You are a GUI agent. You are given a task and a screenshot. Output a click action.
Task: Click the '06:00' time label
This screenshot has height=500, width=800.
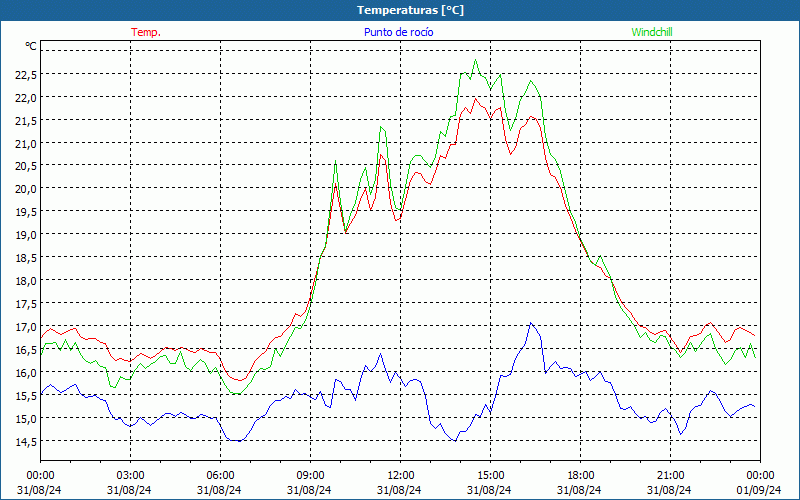click(220, 476)
